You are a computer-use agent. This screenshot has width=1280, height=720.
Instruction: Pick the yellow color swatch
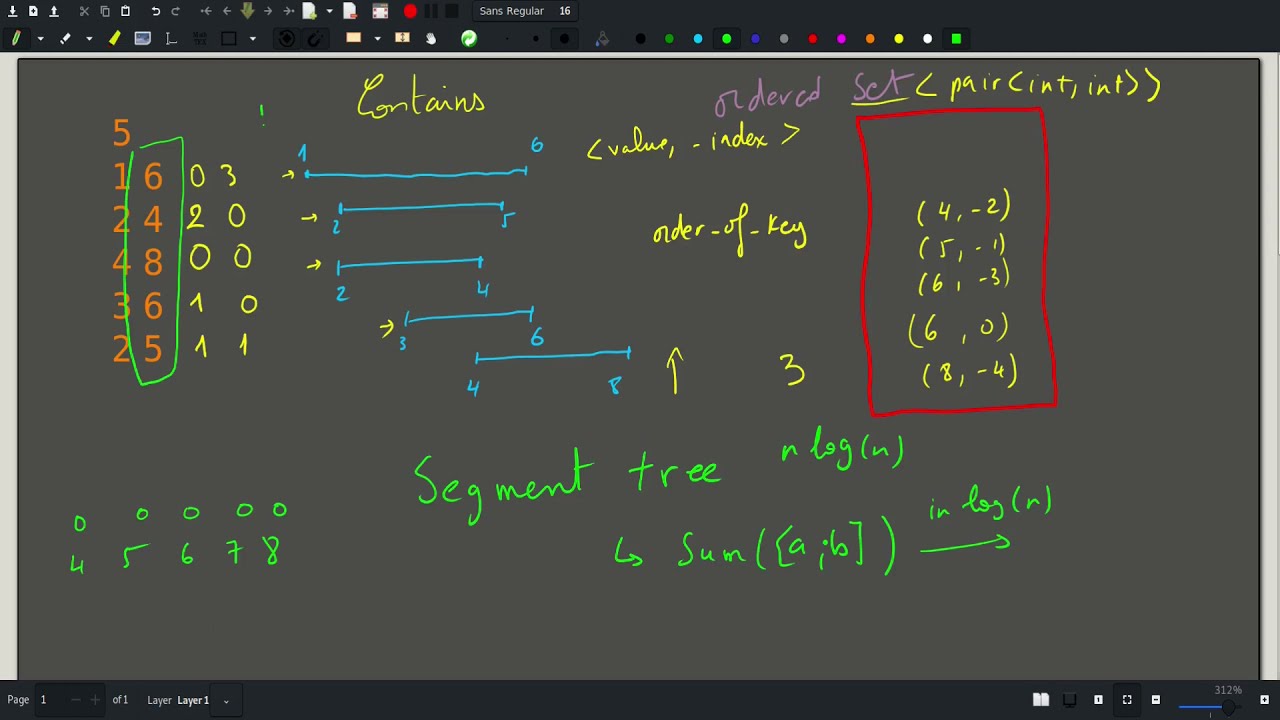point(899,39)
